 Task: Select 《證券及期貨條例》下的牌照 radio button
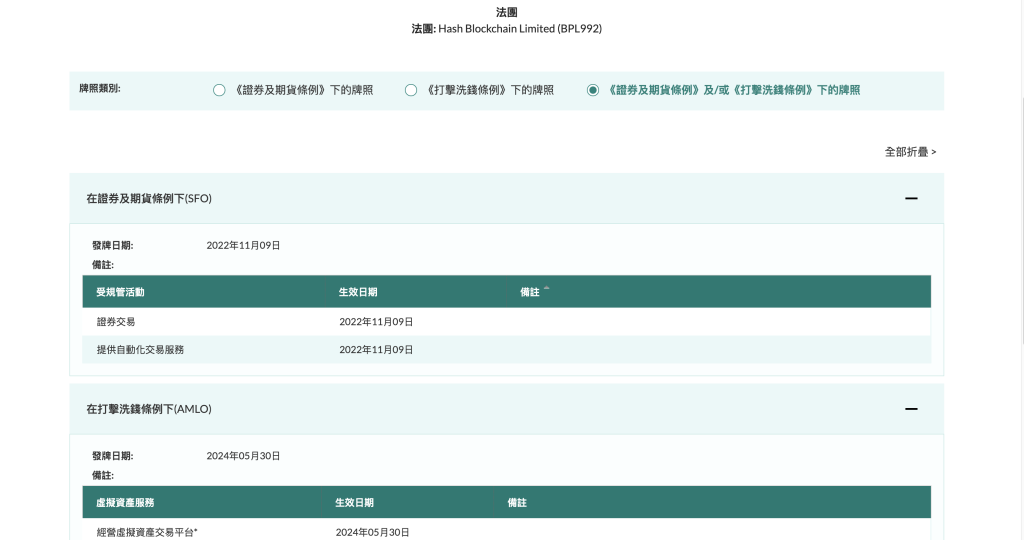pos(219,90)
